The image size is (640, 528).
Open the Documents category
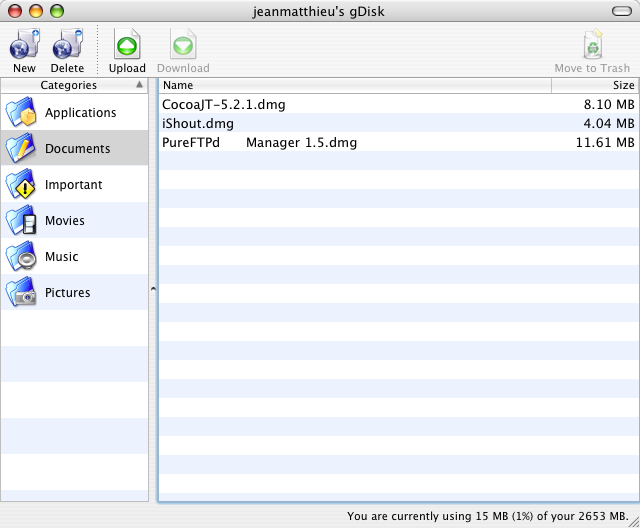tap(77, 149)
